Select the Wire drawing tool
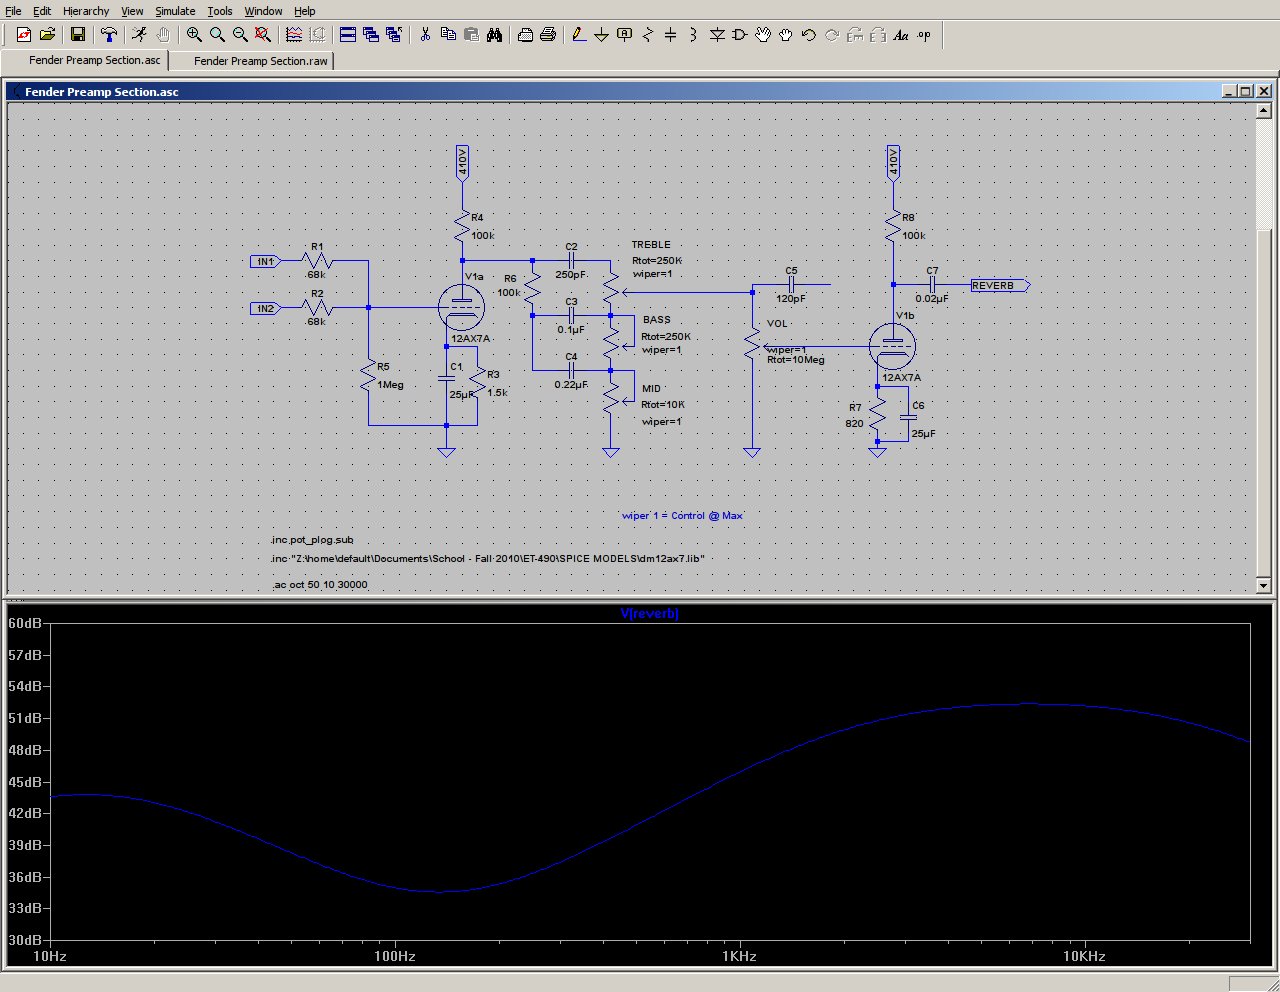The height and width of the screenshot is (992, 1280). (x=578, y=35)
